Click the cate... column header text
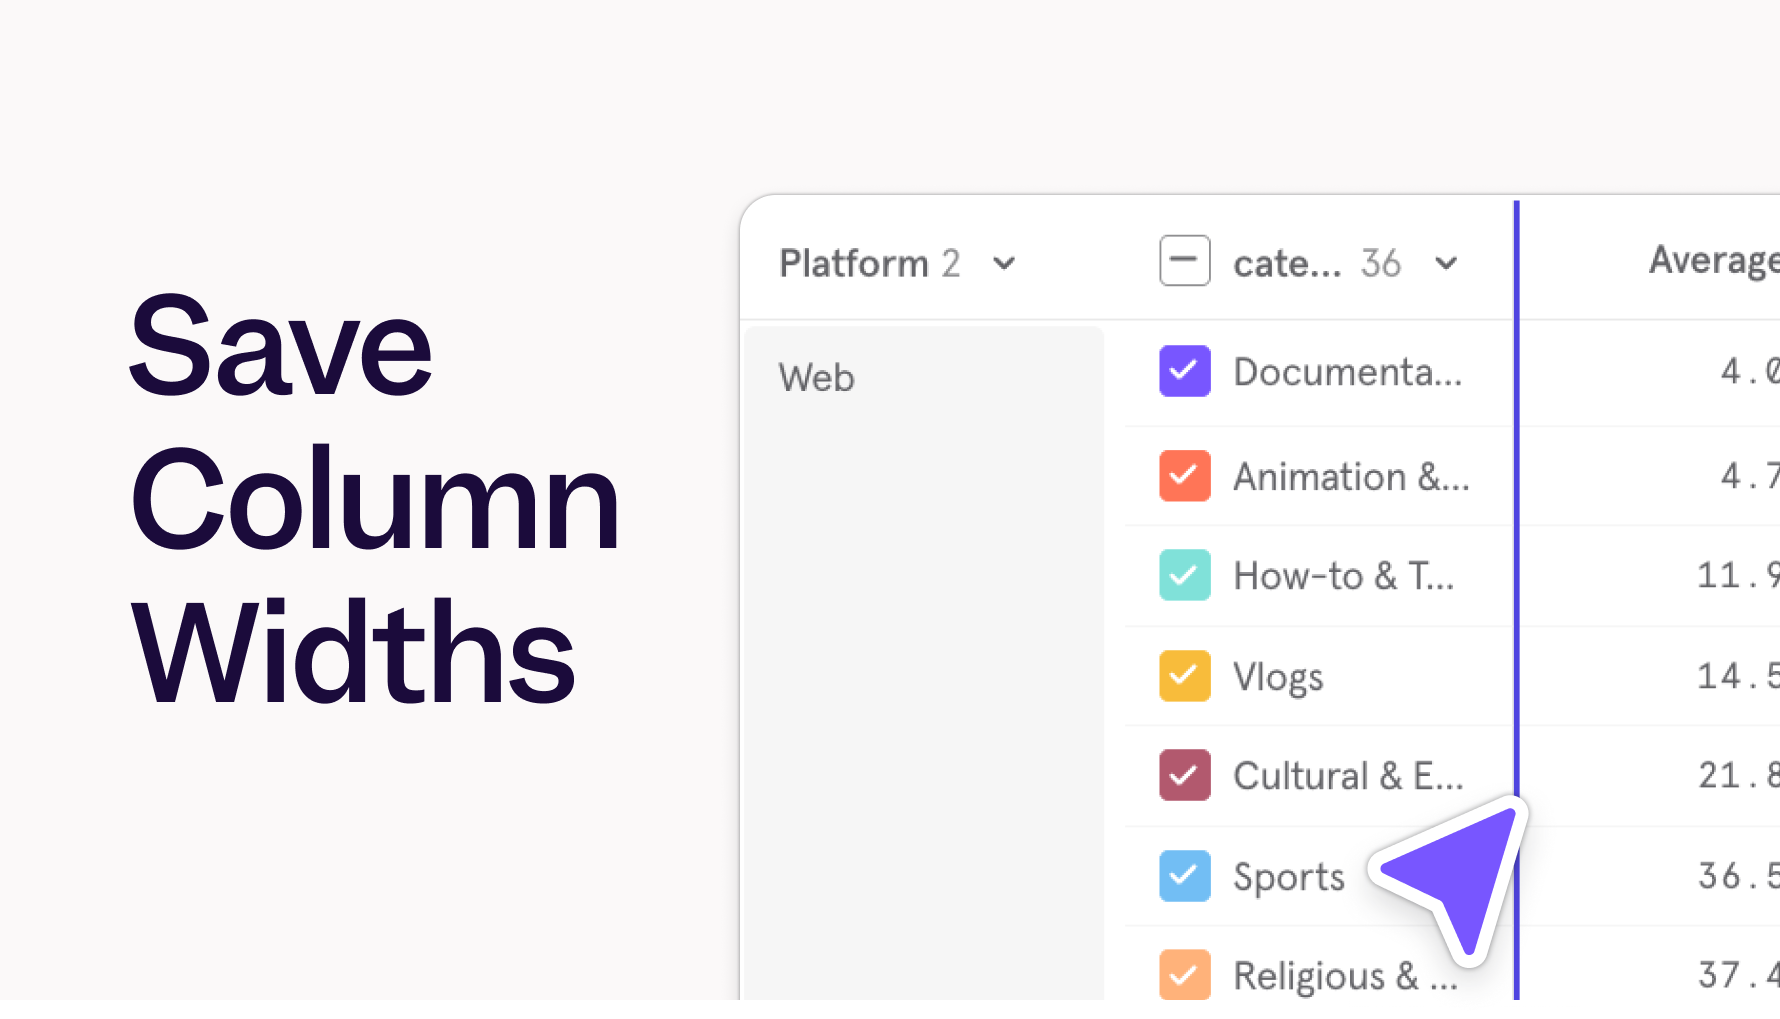 (1287, 264)
